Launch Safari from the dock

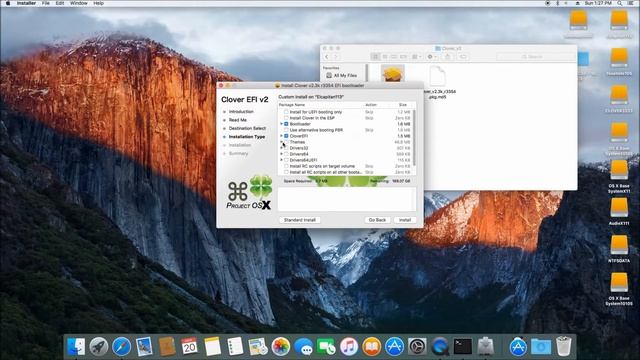(x=122, y=347)
